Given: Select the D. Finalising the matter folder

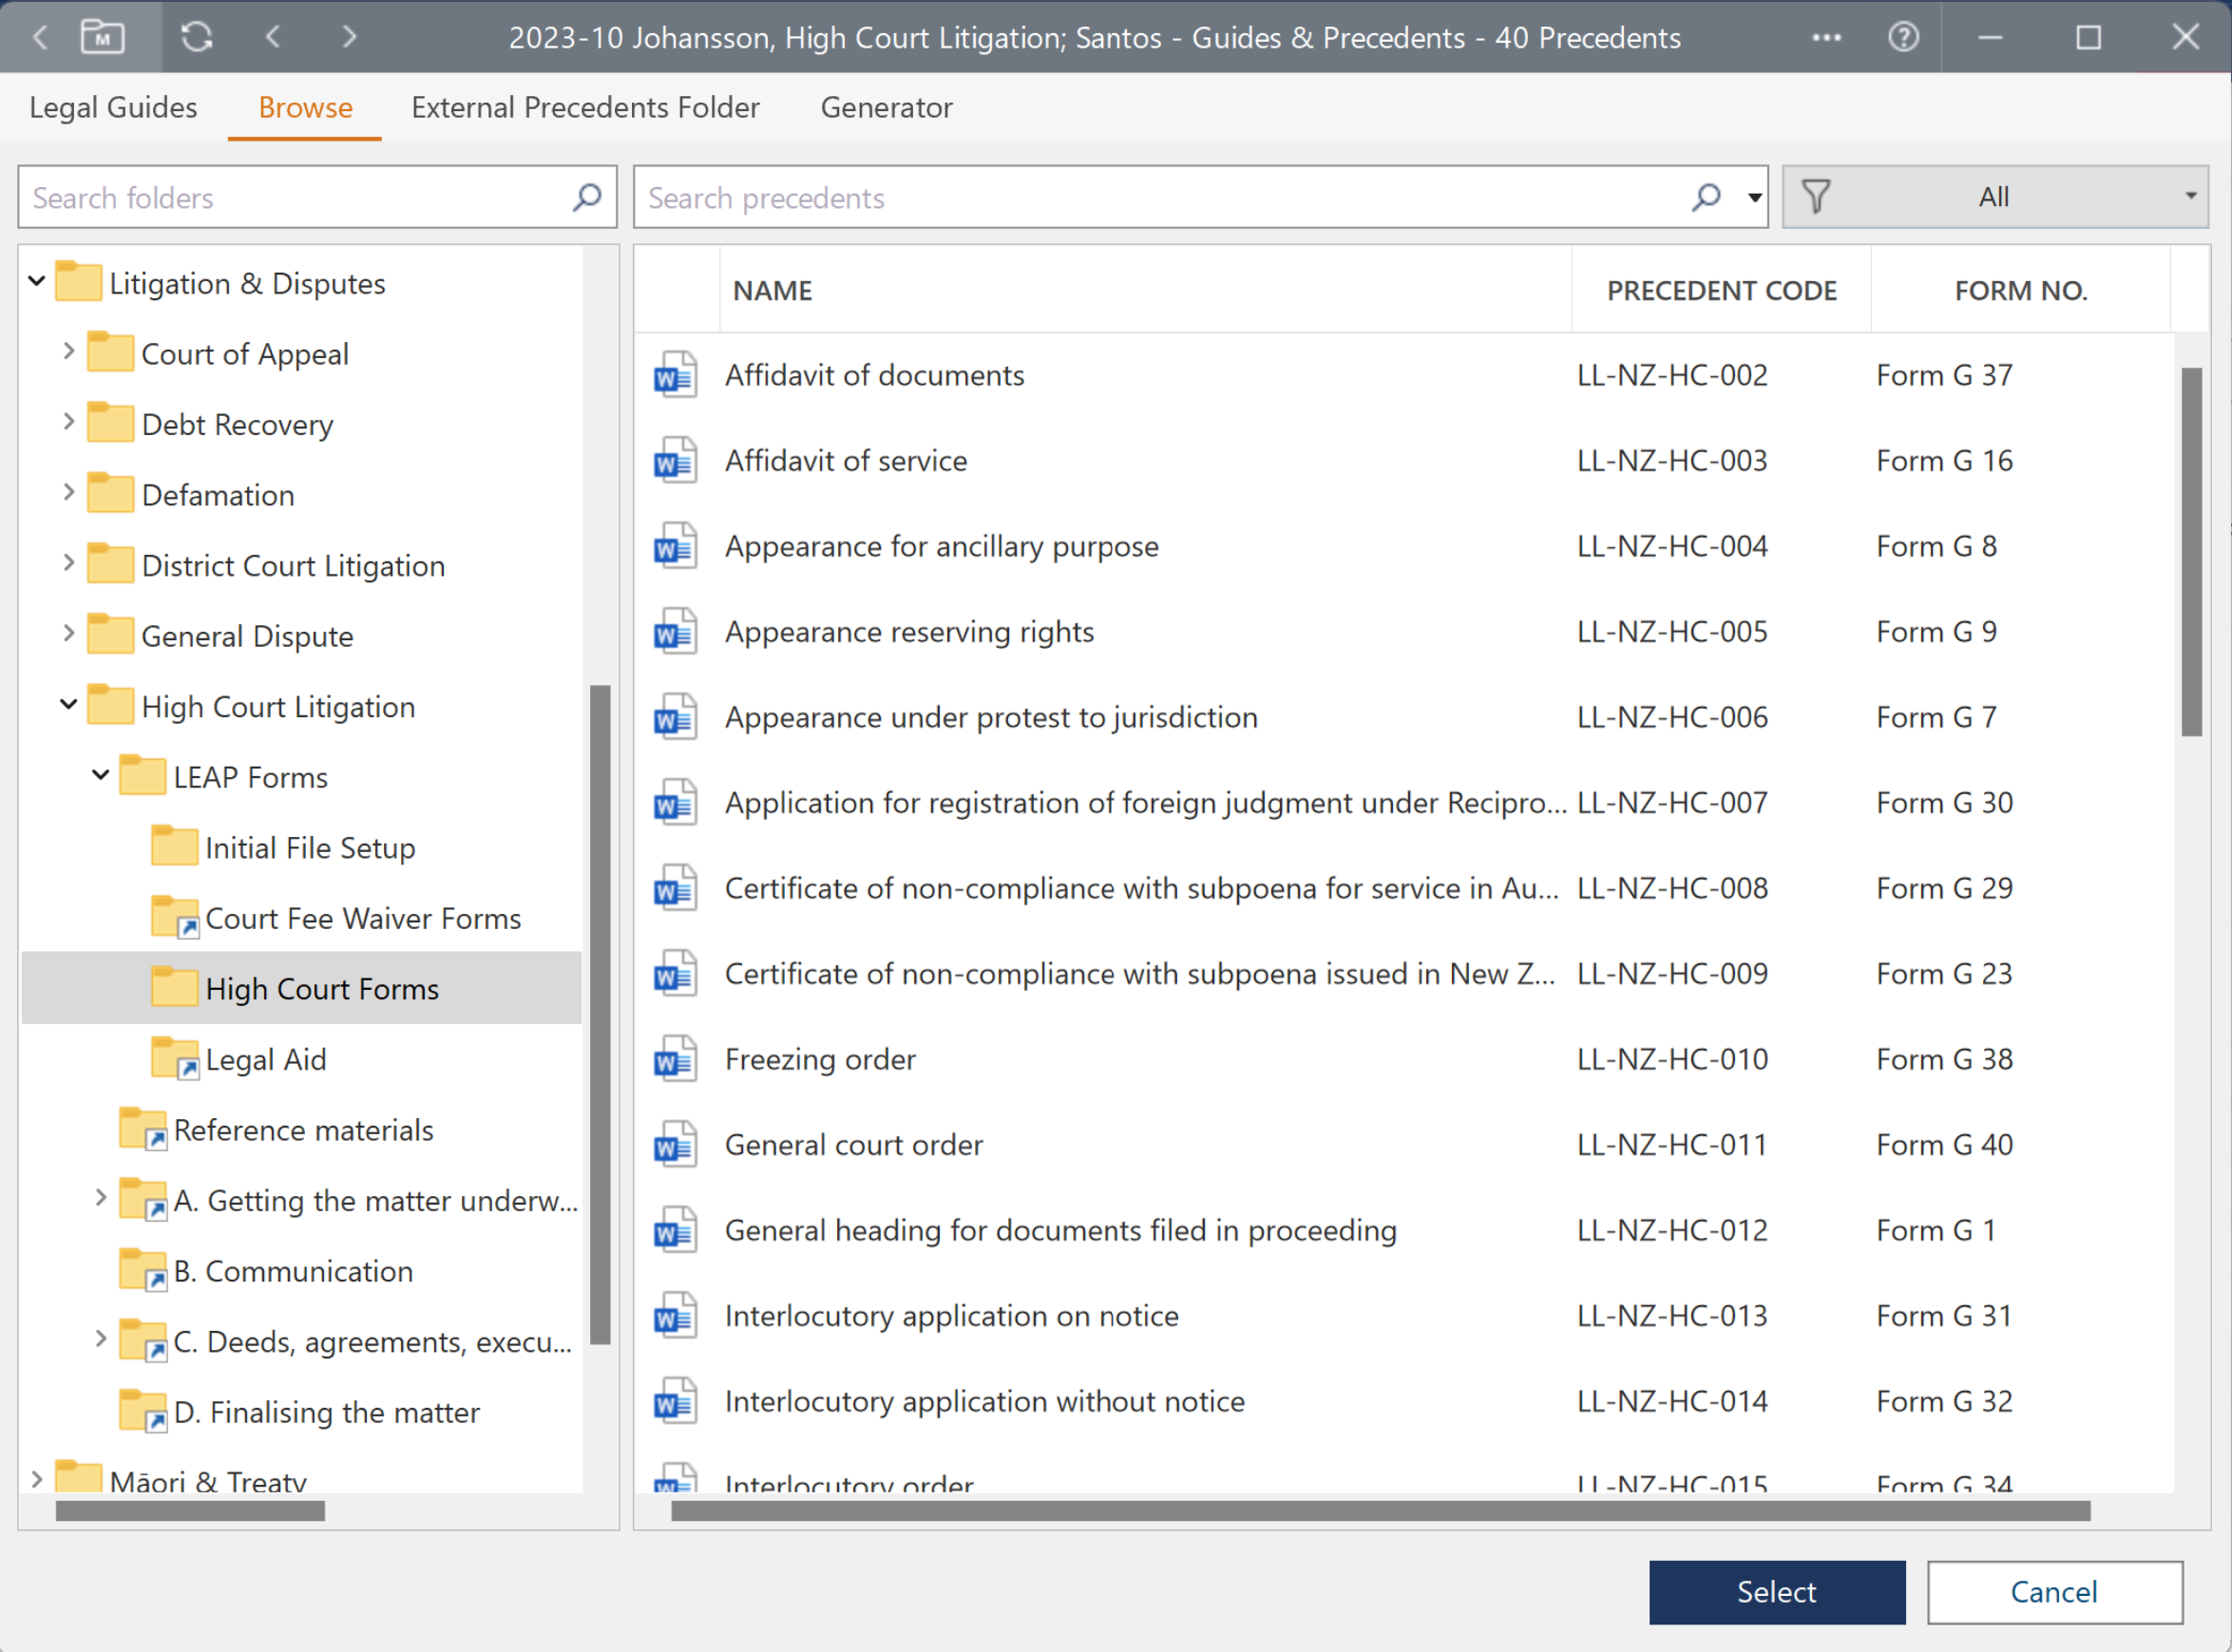Looking at the screenshot, I should 326,1412.
